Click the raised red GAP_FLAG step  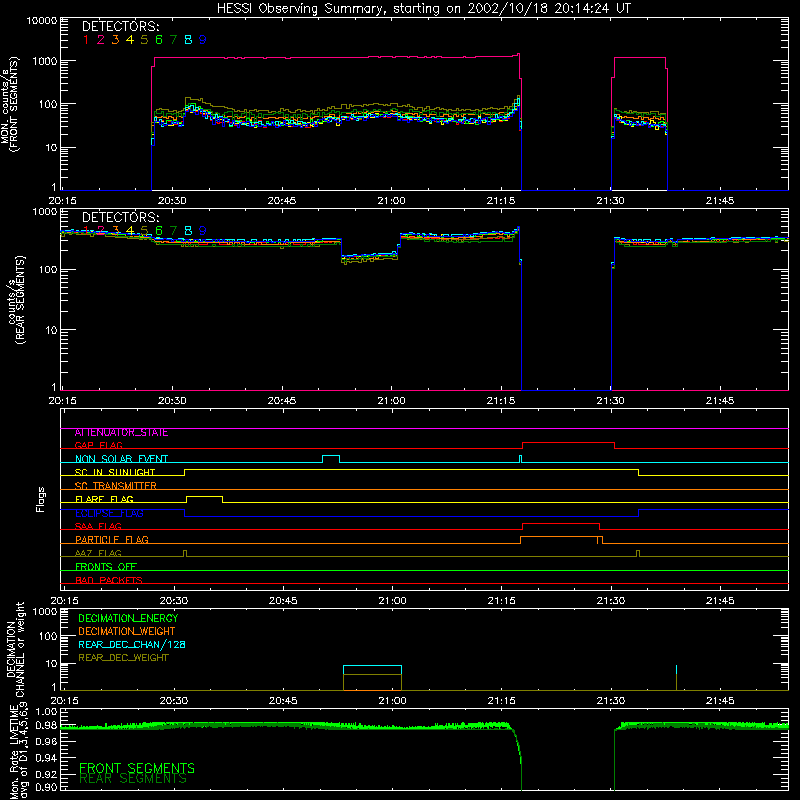568,443
